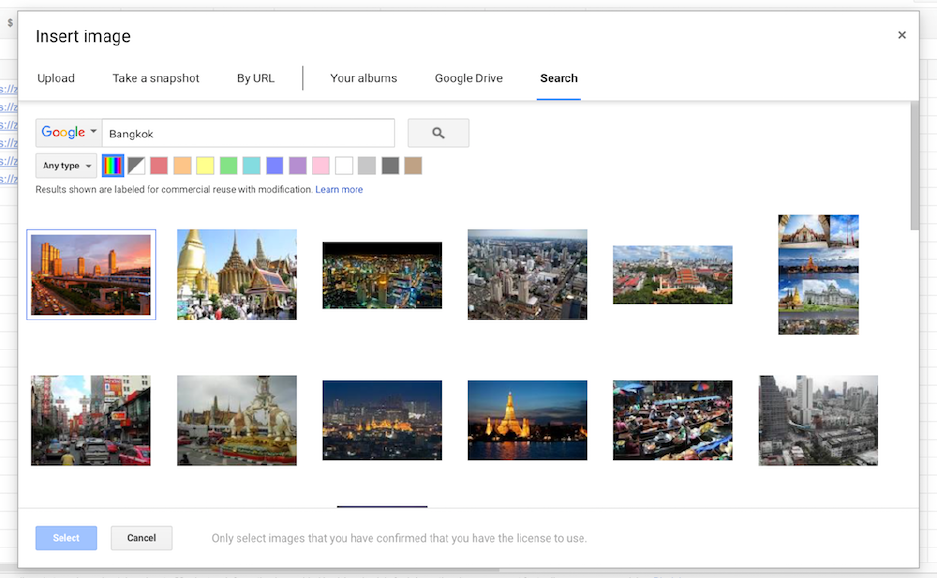Select the black and white filter icon

coord(136,166)
